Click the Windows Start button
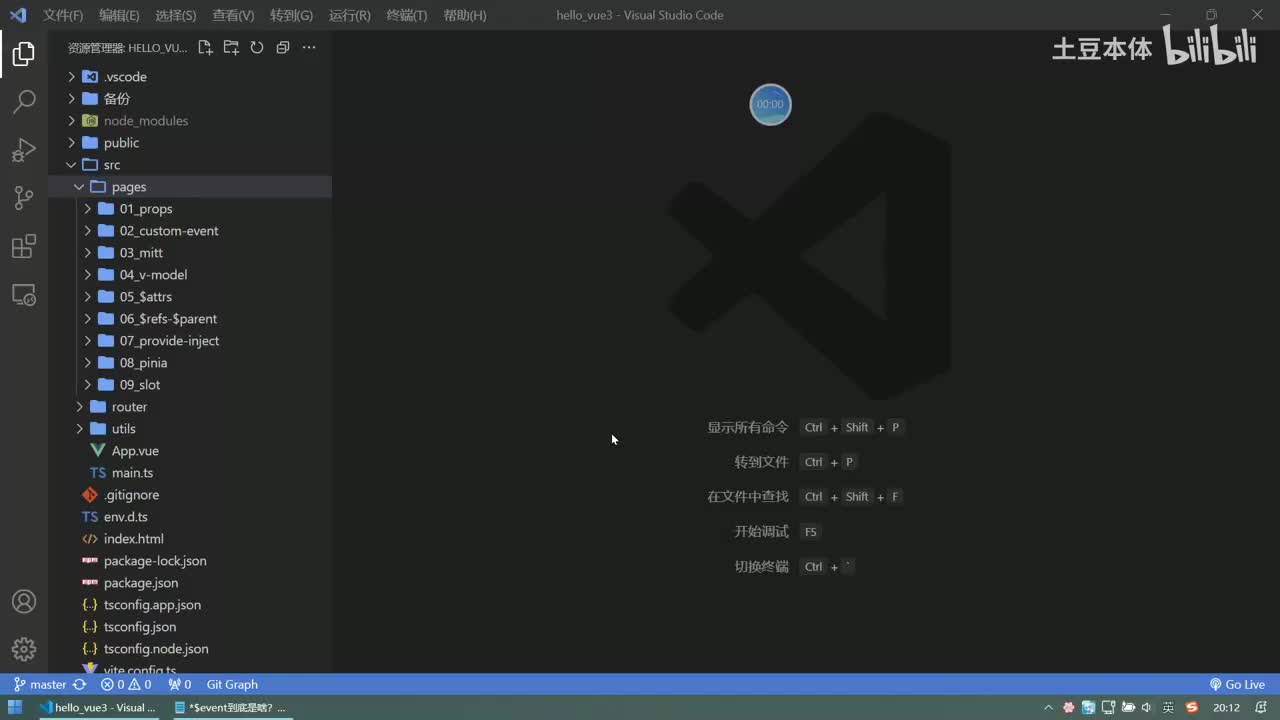The height and width of the screenshot is (720, 1280). click(15, 708)
